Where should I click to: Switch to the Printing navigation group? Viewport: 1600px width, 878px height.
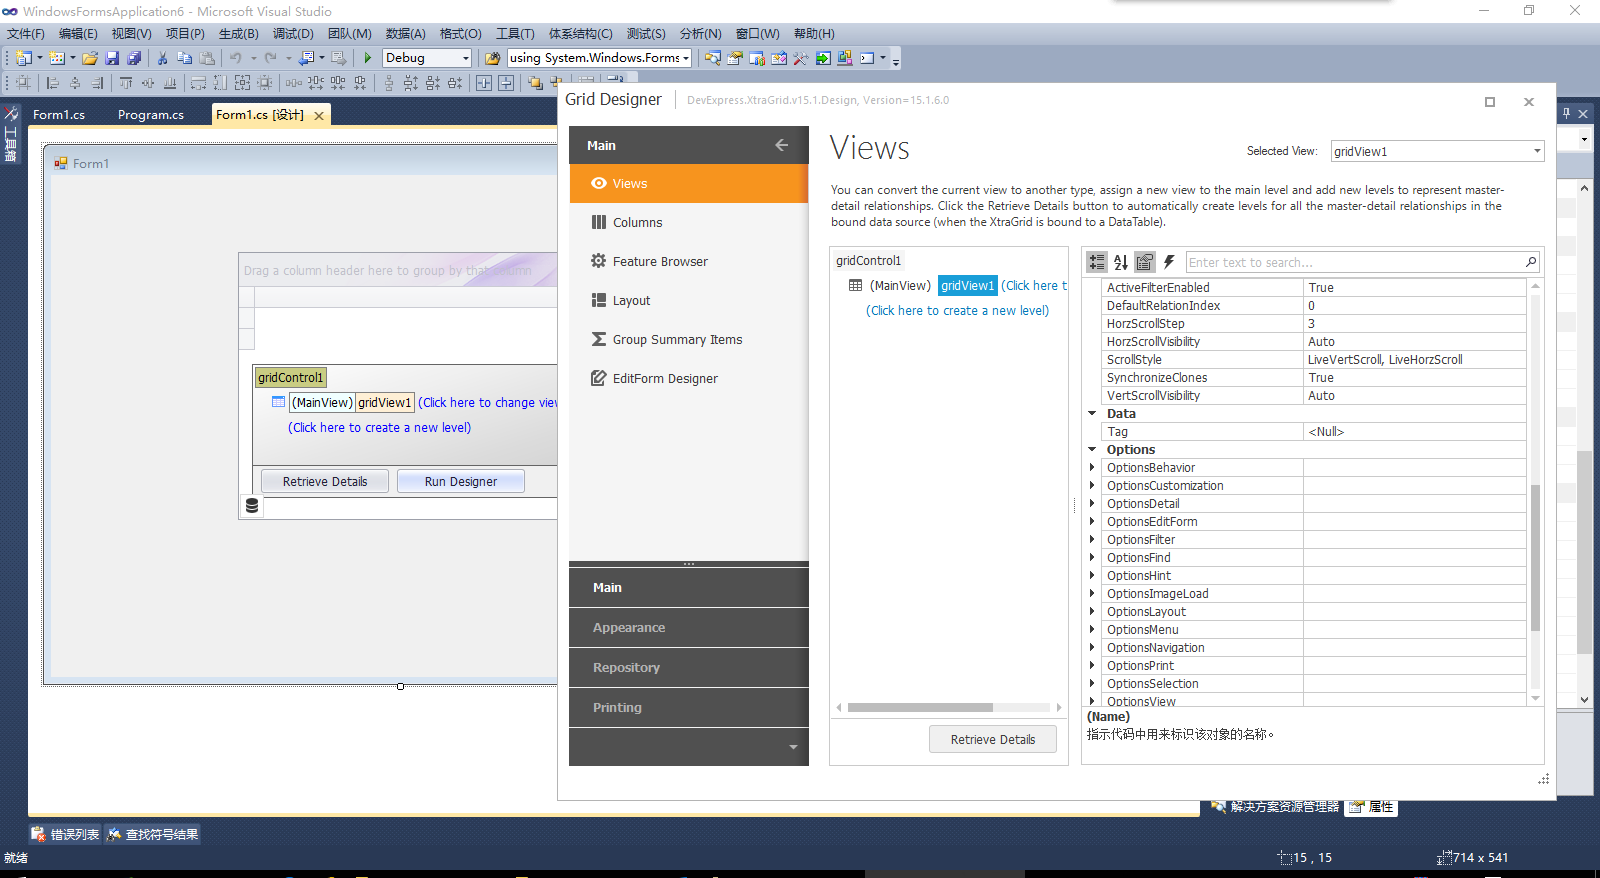(689, 708)
